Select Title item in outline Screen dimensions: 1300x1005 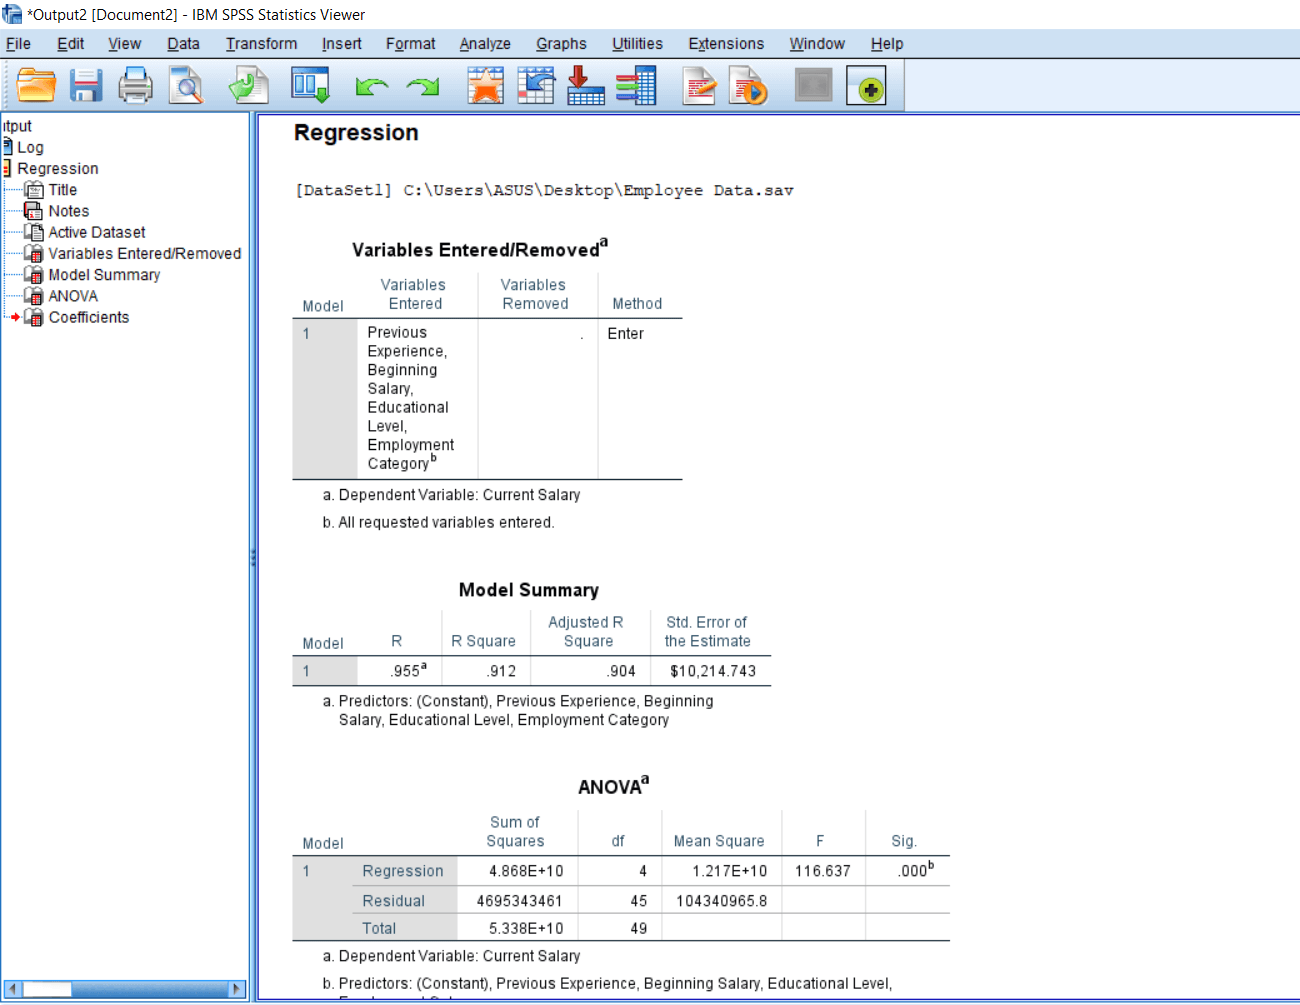pyautogui.click(x=62, y=190)
